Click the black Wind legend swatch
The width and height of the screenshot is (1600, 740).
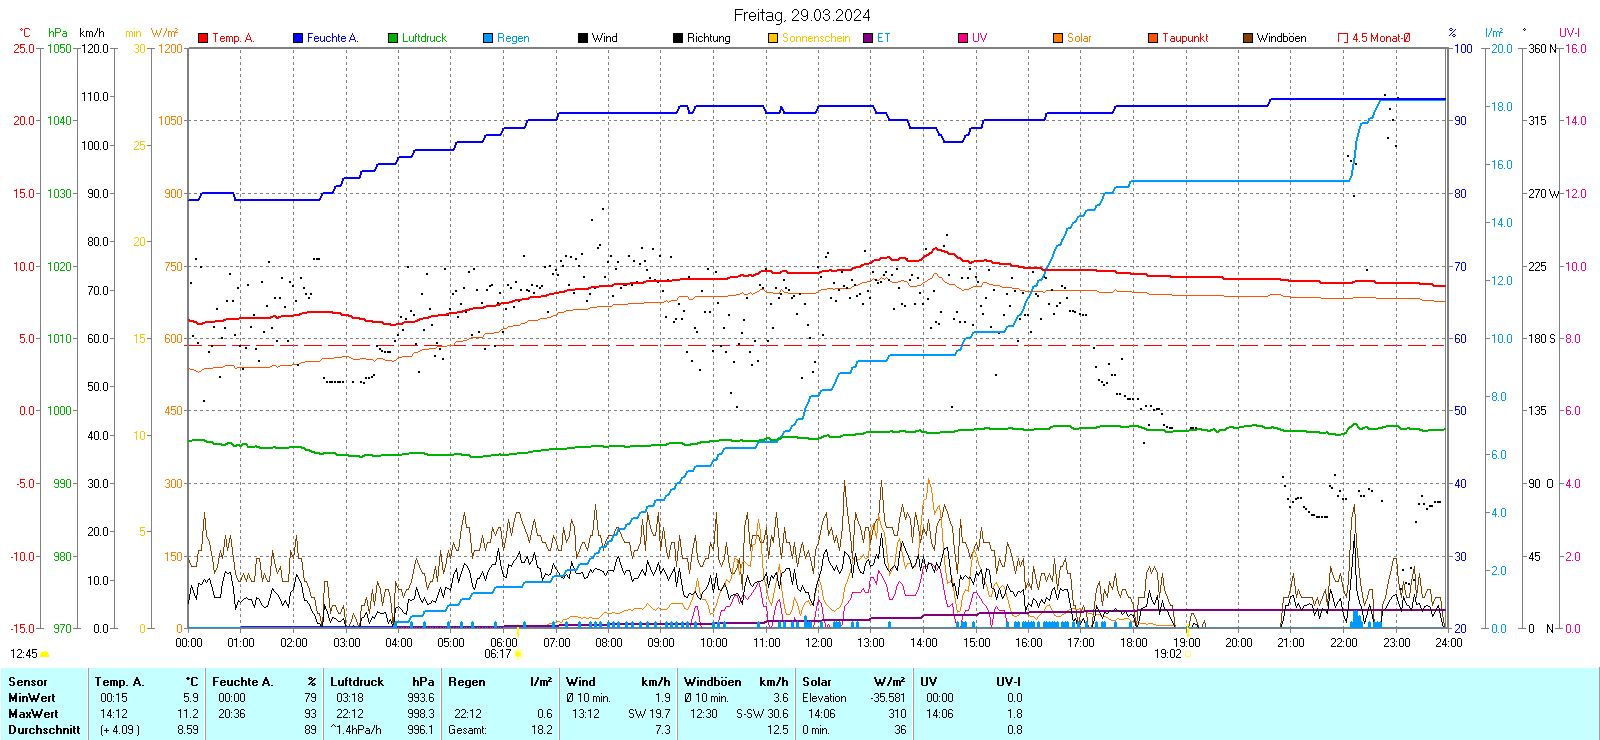[583, 38]
